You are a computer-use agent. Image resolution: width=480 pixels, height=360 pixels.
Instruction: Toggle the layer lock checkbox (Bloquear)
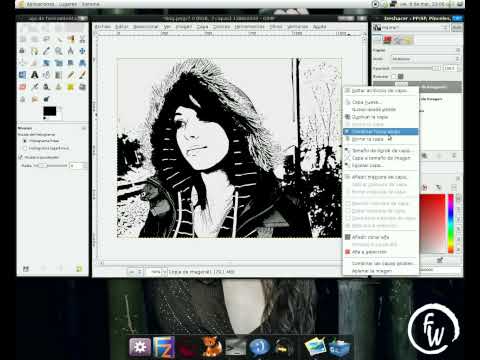point(394,76)
